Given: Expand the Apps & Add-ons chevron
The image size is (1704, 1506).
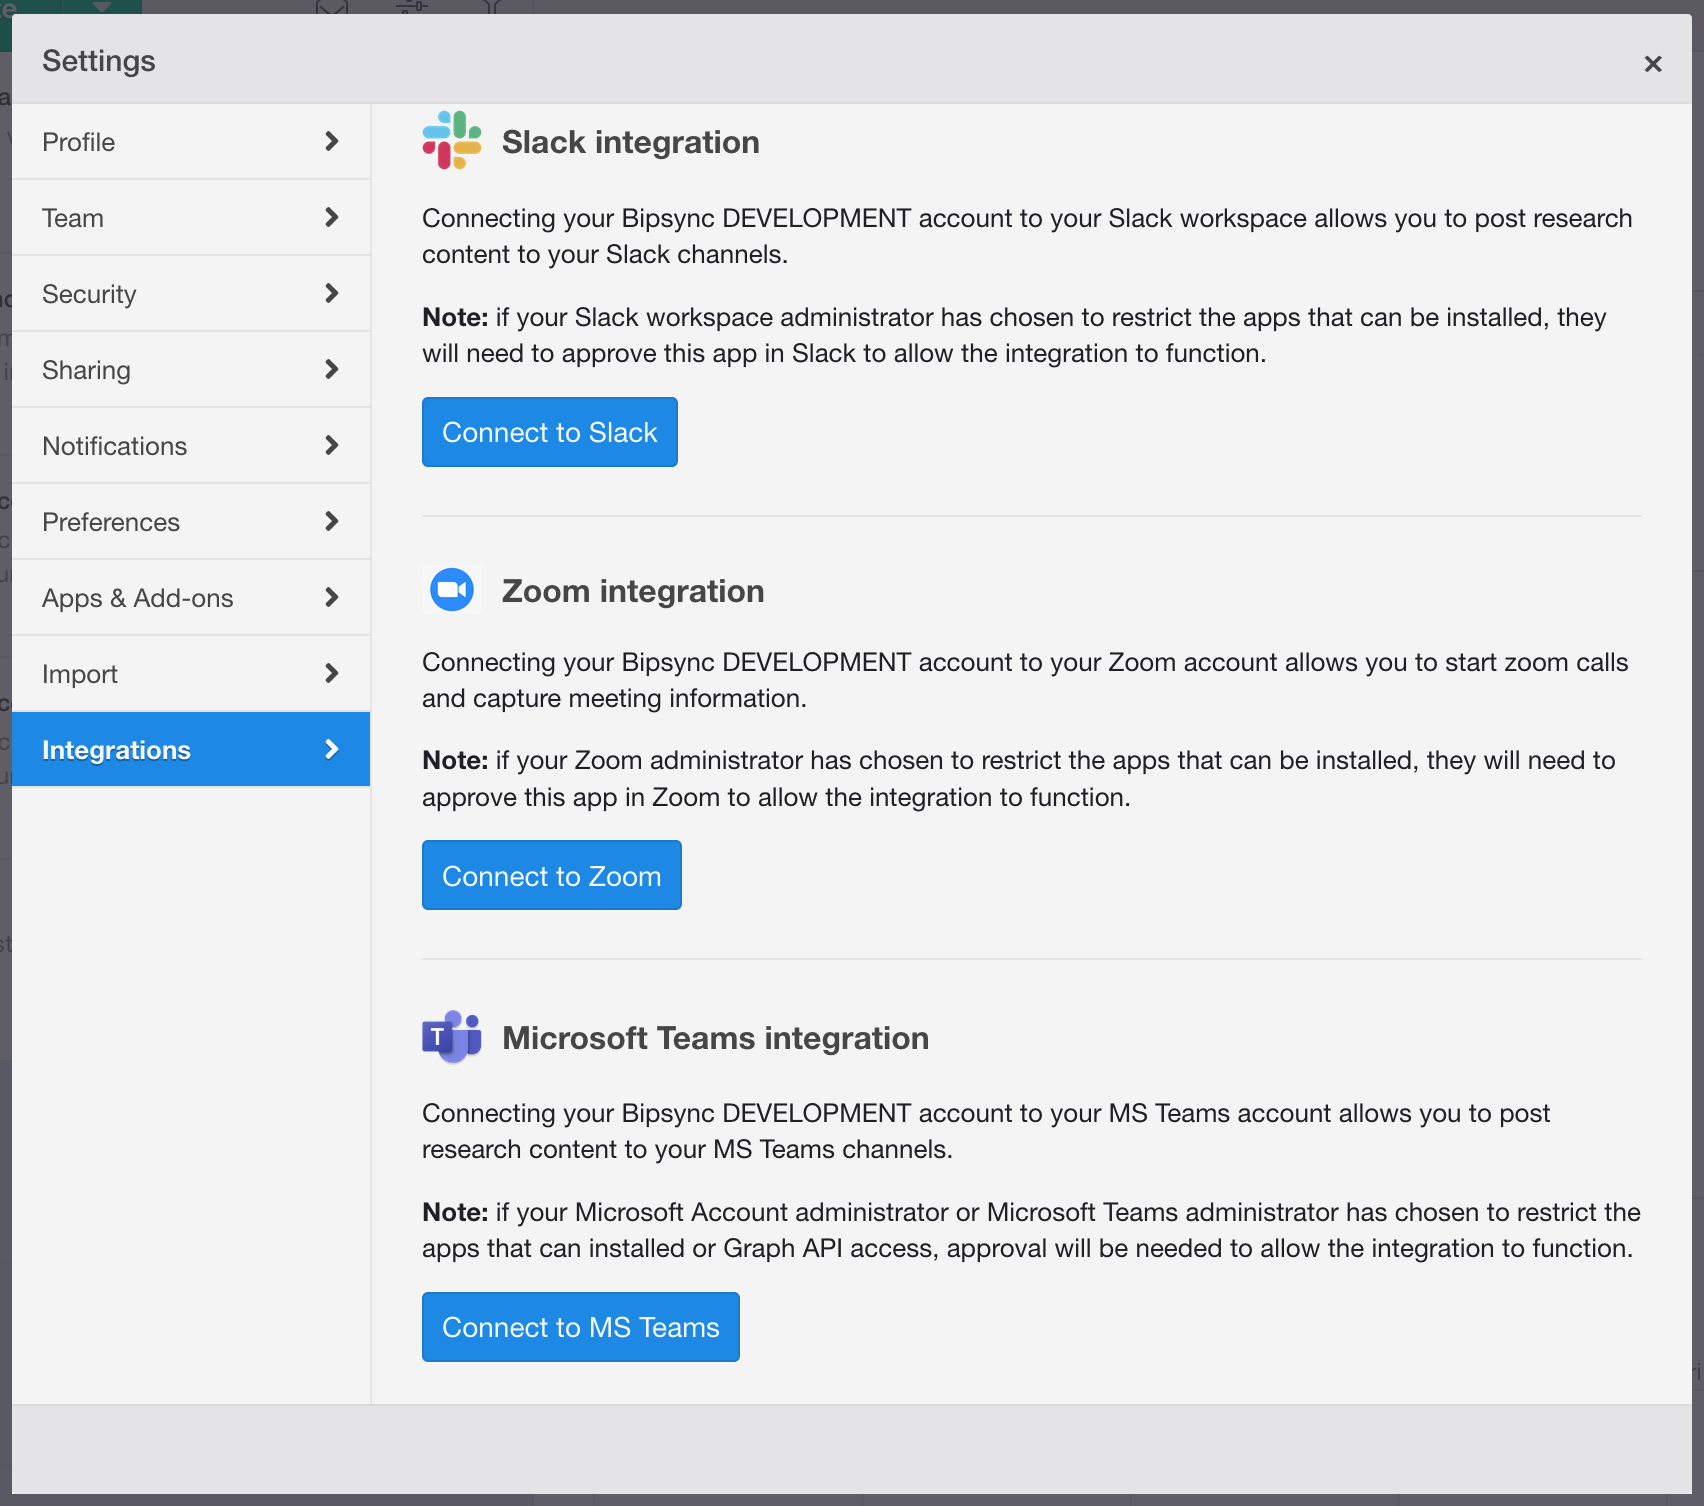Looking at the screenshot, I should [332, 597].
